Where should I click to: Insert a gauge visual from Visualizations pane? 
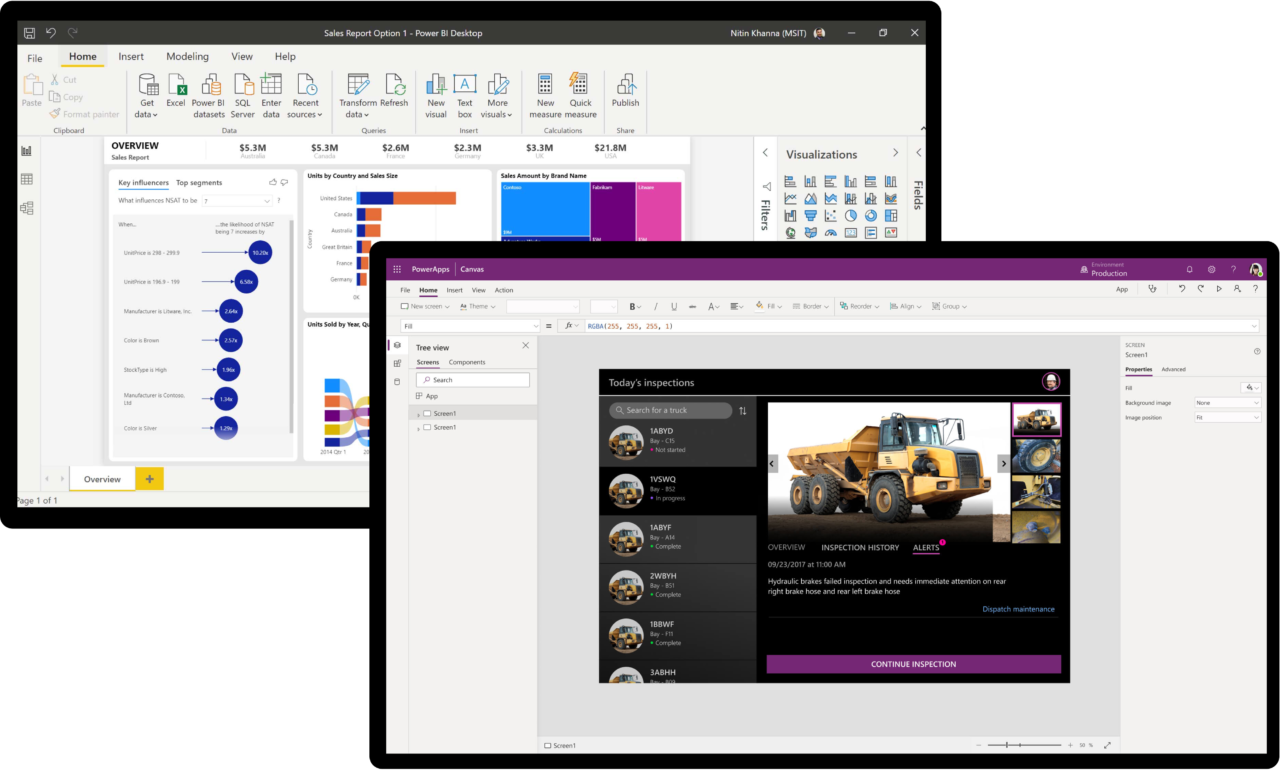pyautogui.click(x=830, y=233)
